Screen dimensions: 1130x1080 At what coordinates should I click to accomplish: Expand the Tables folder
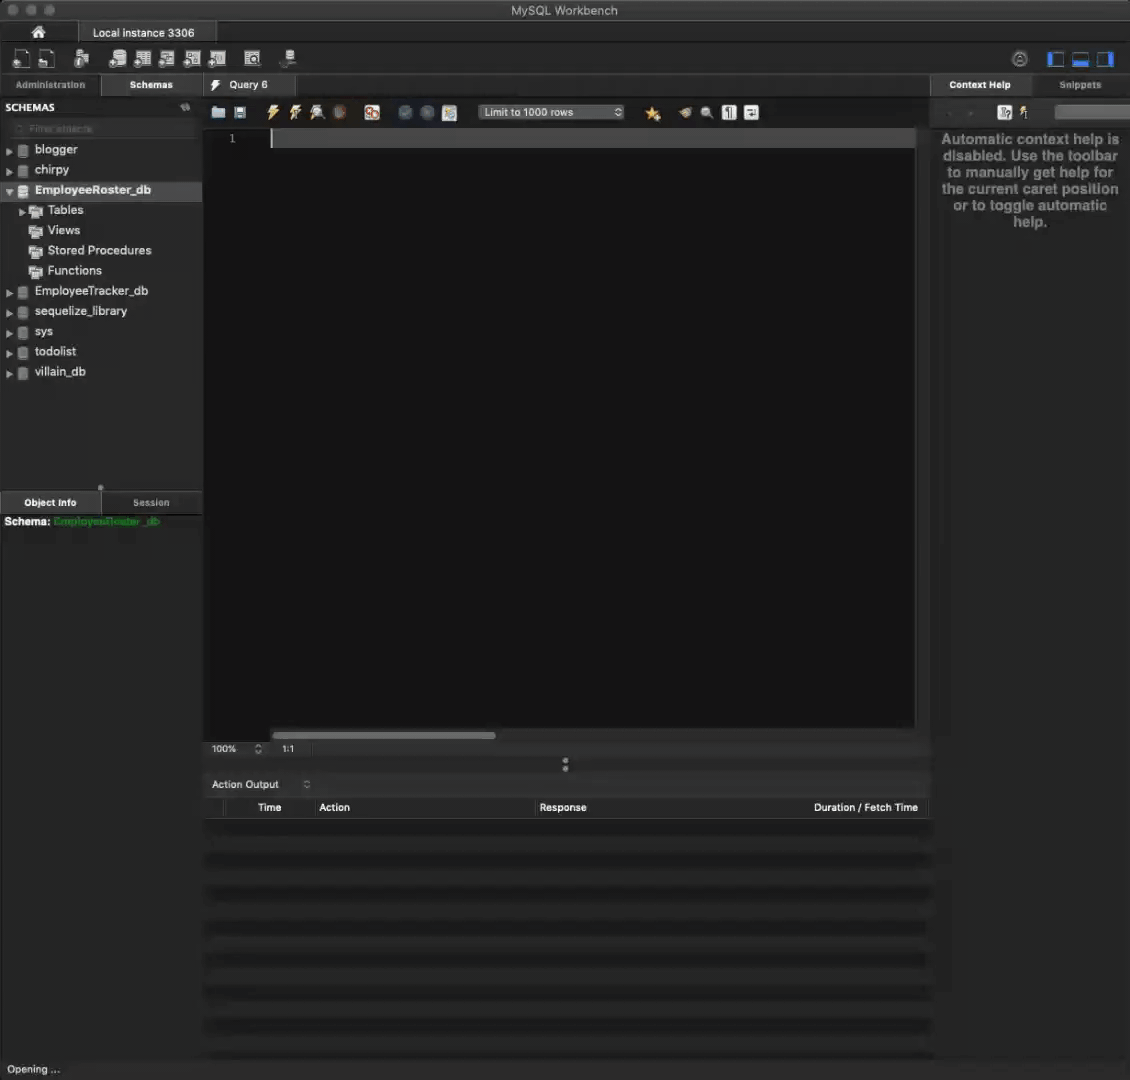tap(22, 211)
